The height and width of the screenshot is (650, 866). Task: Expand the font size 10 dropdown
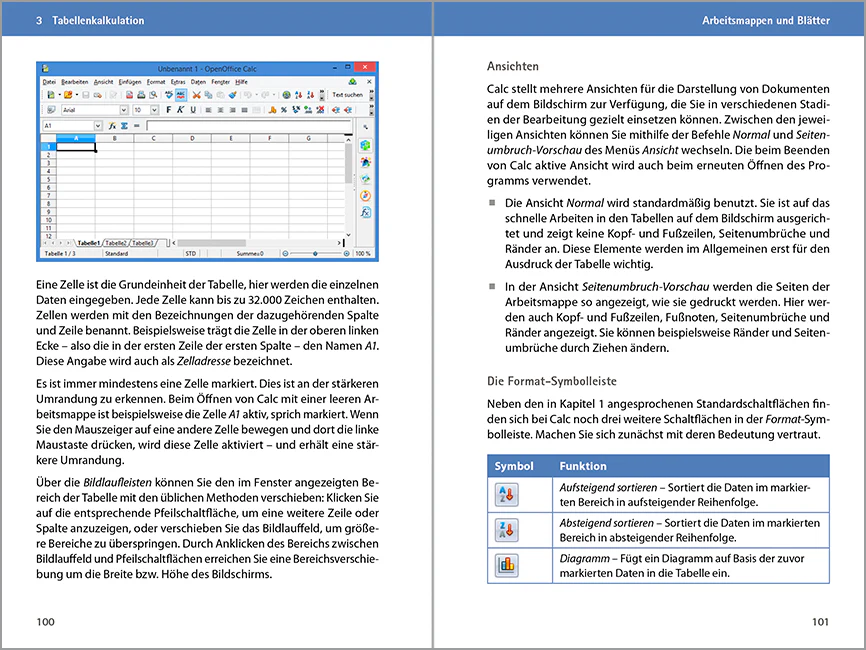[x=154, y=110]
